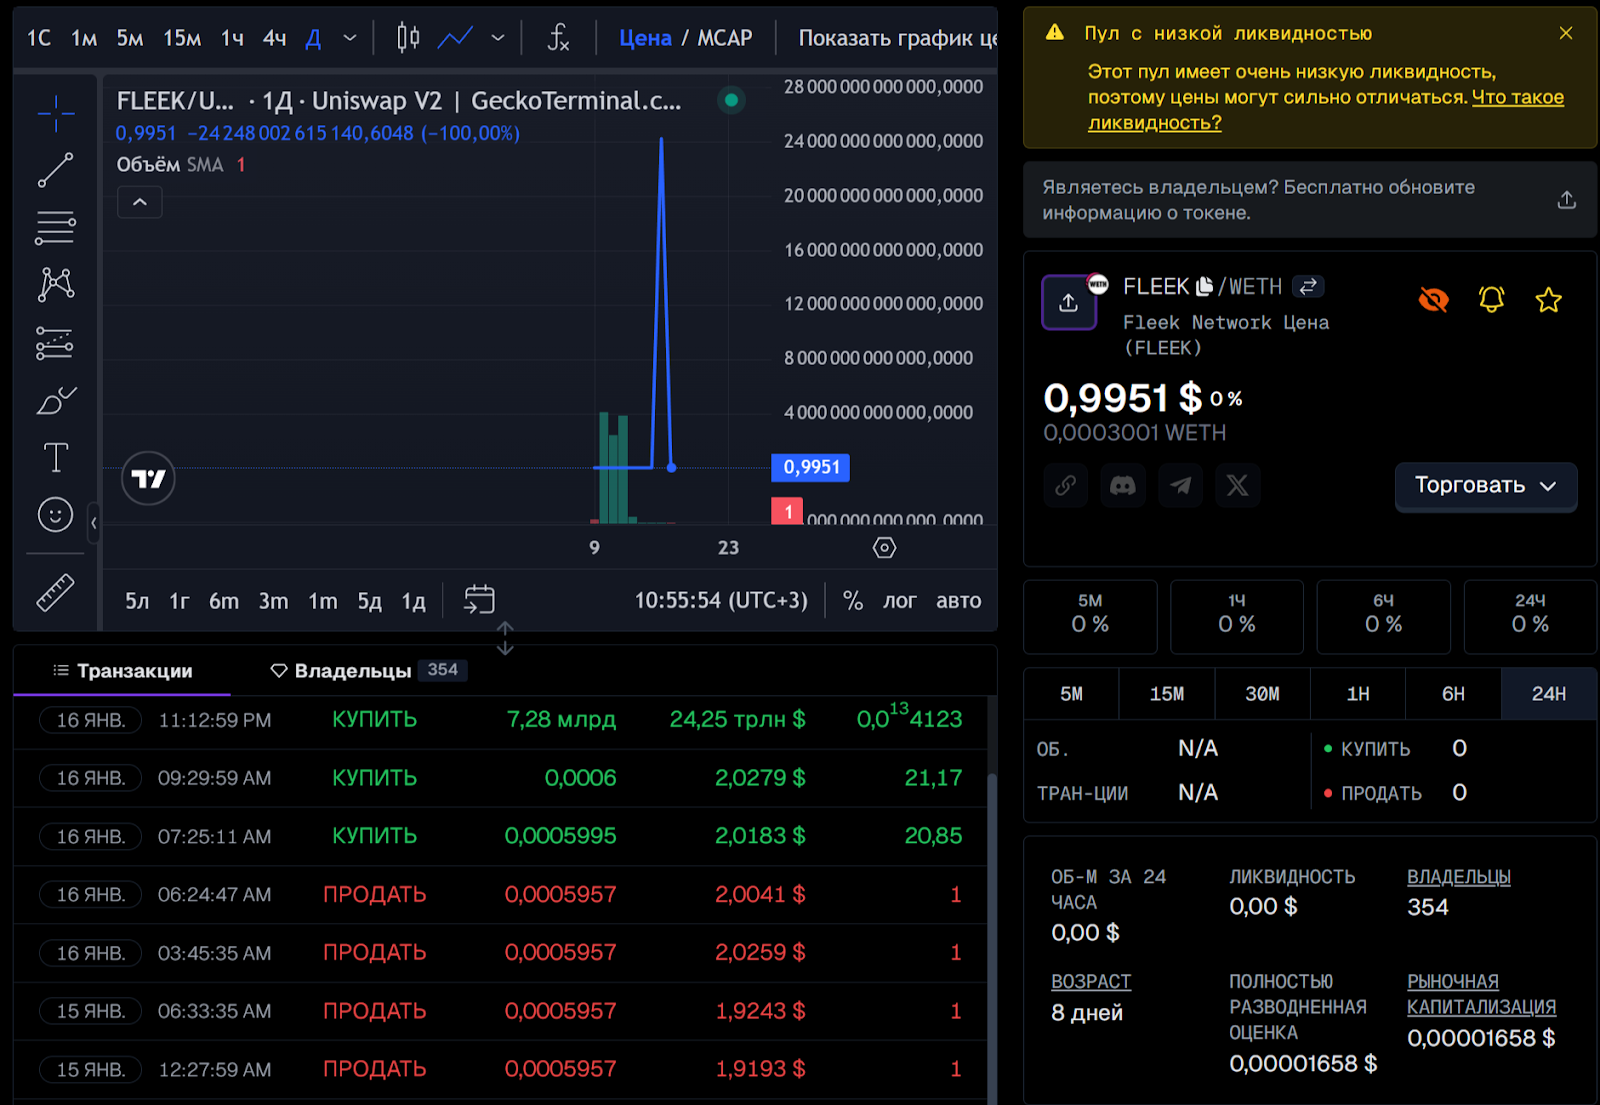Viewport: 1600px width, 1105px height.
Task: Open the indicators fx menu
Action: point(558,38)
